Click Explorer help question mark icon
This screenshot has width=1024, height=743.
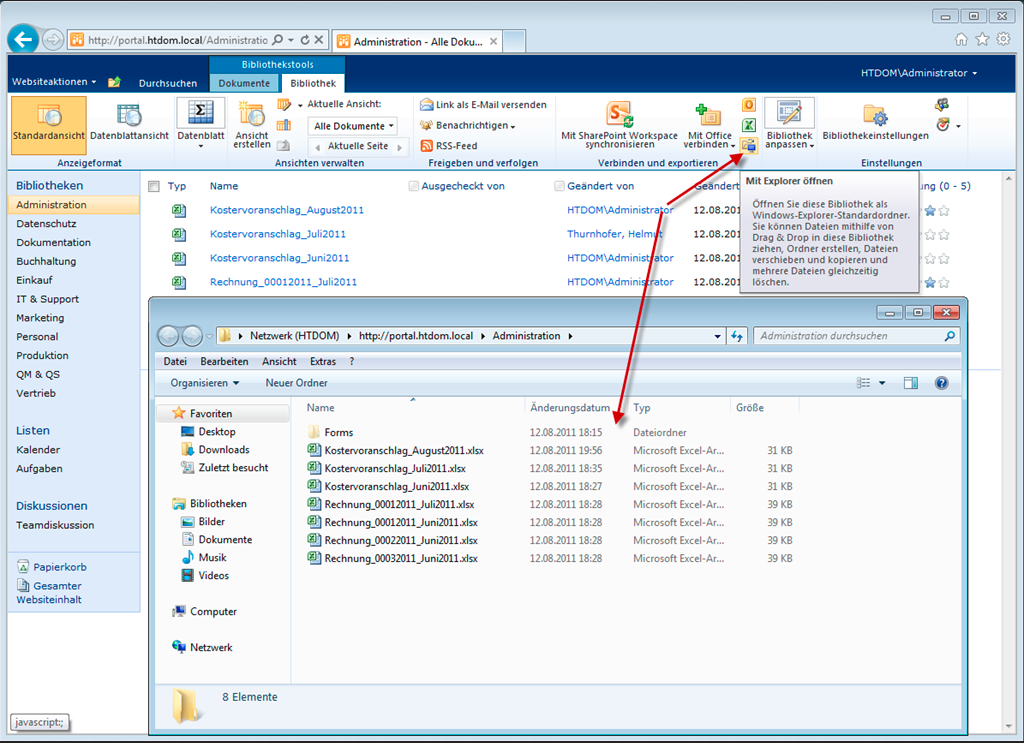click(941, 383)
